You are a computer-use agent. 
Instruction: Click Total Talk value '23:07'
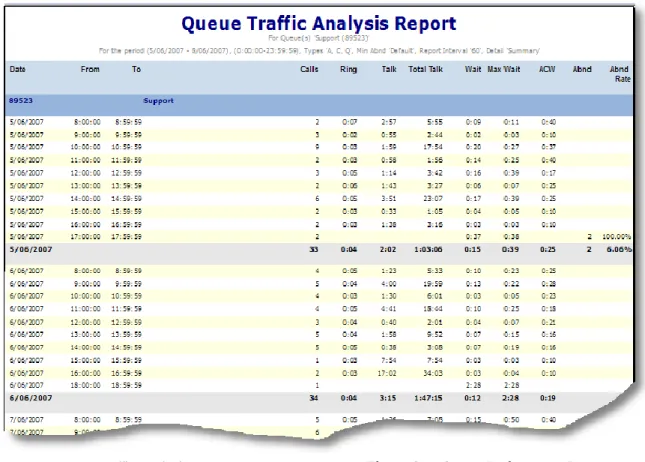[x=433, y=198]
